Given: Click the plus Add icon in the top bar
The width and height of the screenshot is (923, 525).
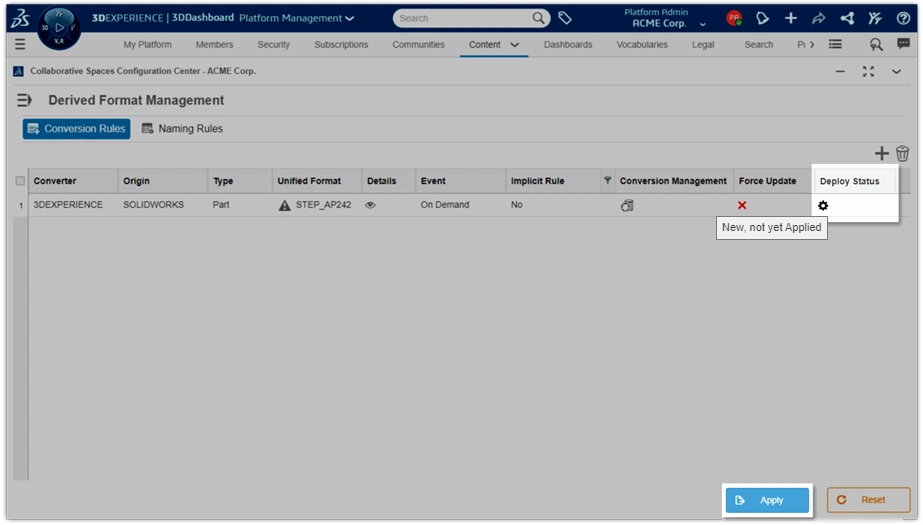Looking at the screenshot, I should (791, 18).
